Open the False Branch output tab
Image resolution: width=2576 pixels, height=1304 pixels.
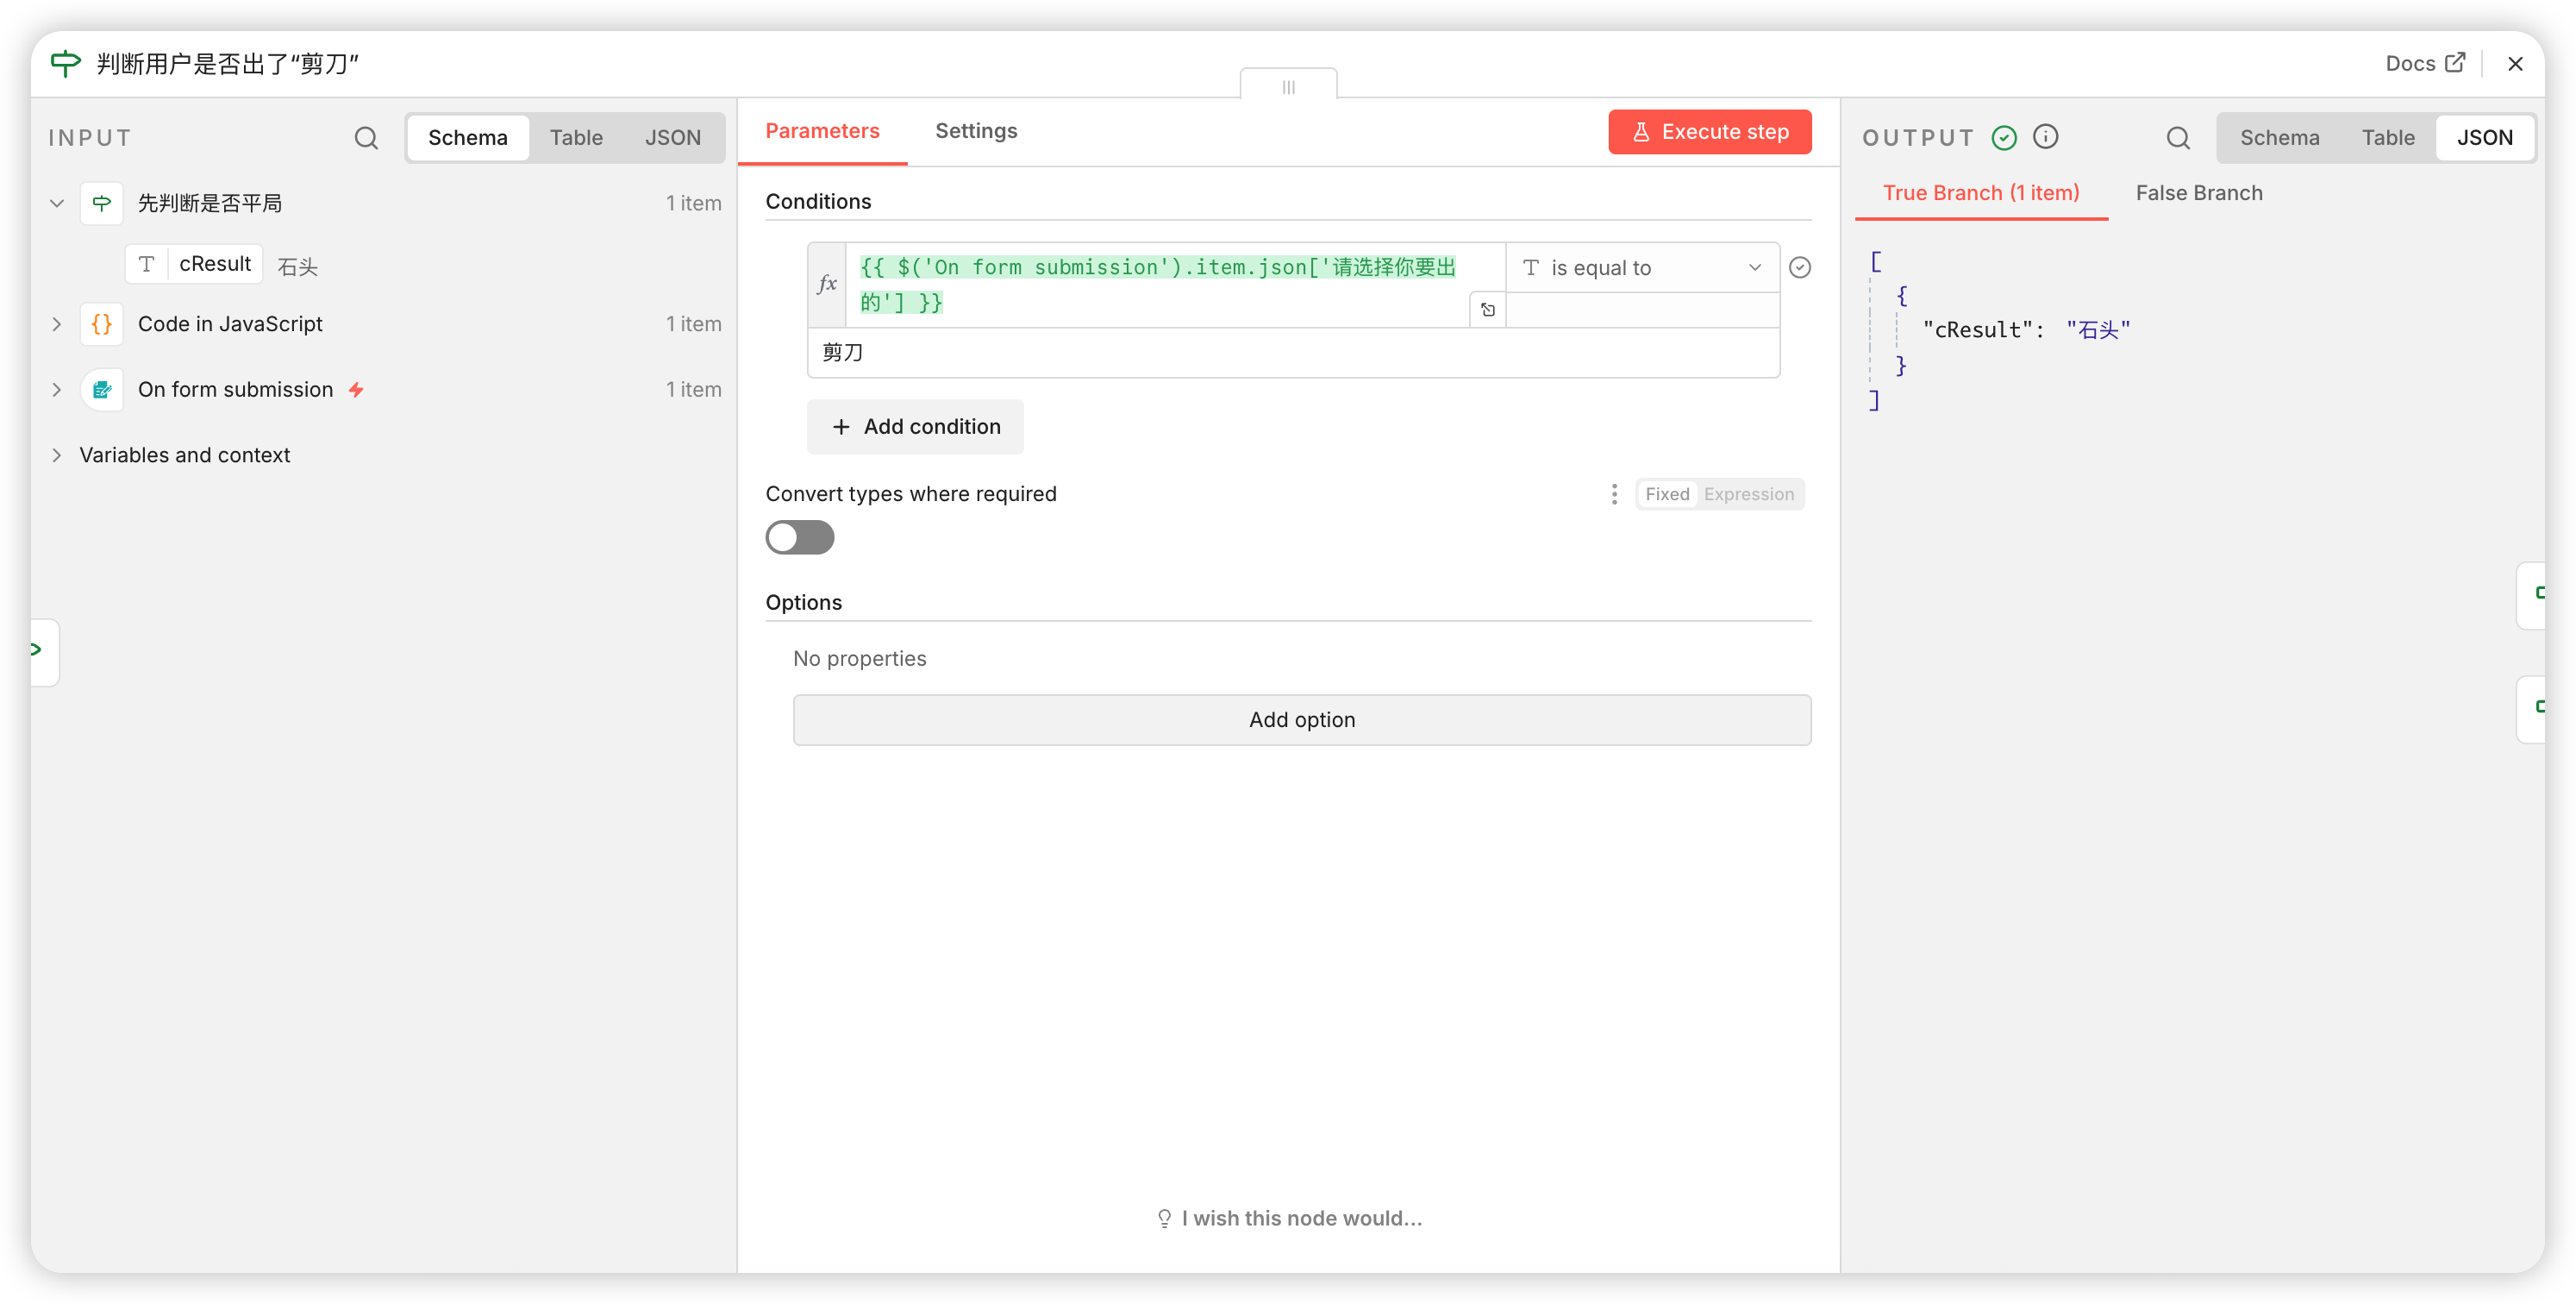click(x=2198, y=193)
